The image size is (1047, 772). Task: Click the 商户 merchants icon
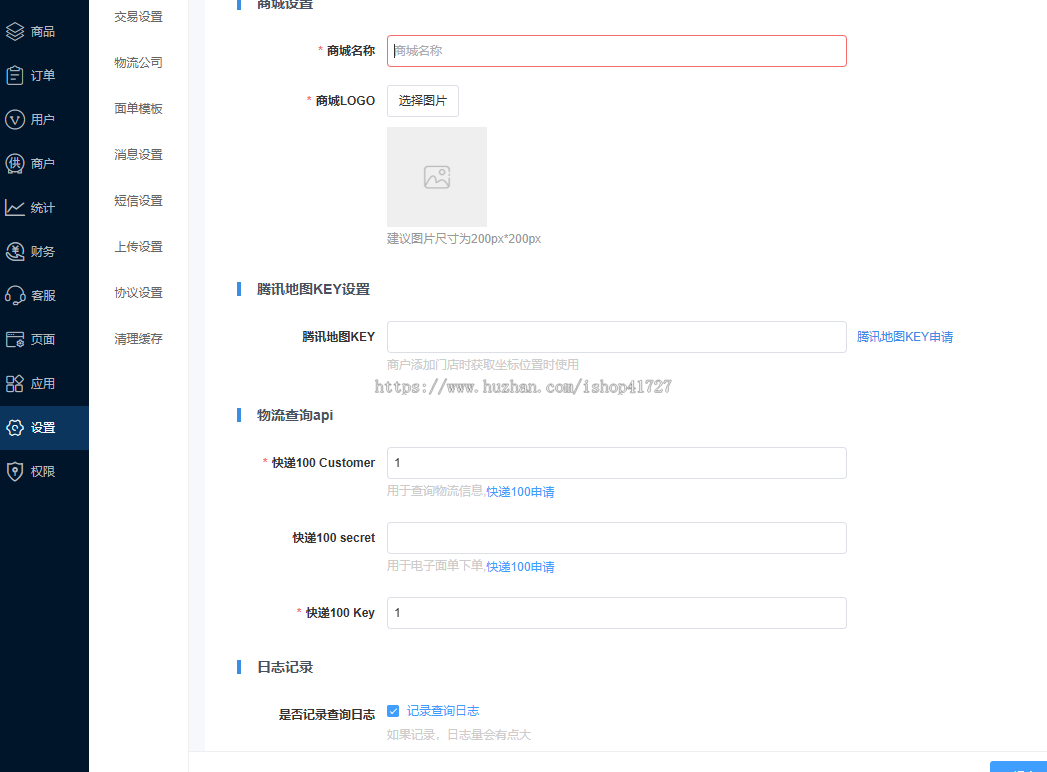pos(15,164)
